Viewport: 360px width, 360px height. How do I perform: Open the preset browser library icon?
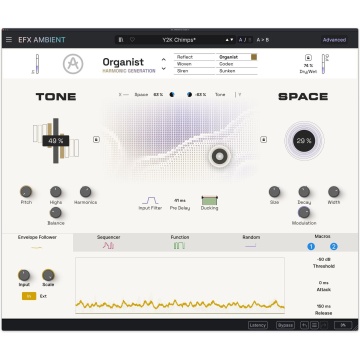(x=121, y=40)
